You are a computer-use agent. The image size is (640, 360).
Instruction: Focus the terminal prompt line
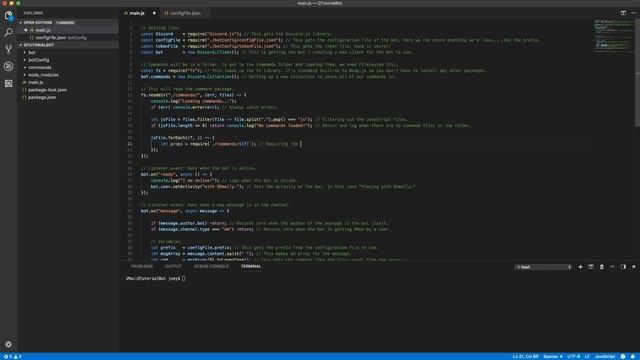click(156, 278)
